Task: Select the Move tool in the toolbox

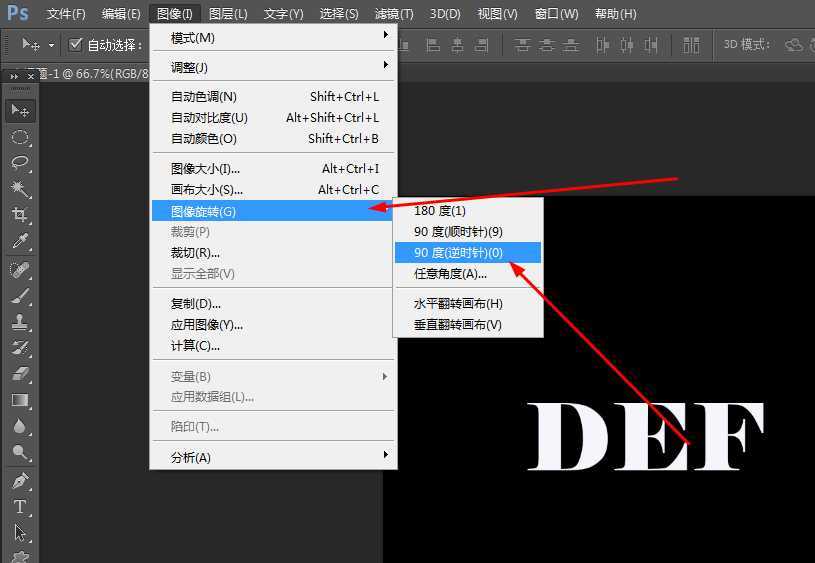Action: click(x=20, y=110)
